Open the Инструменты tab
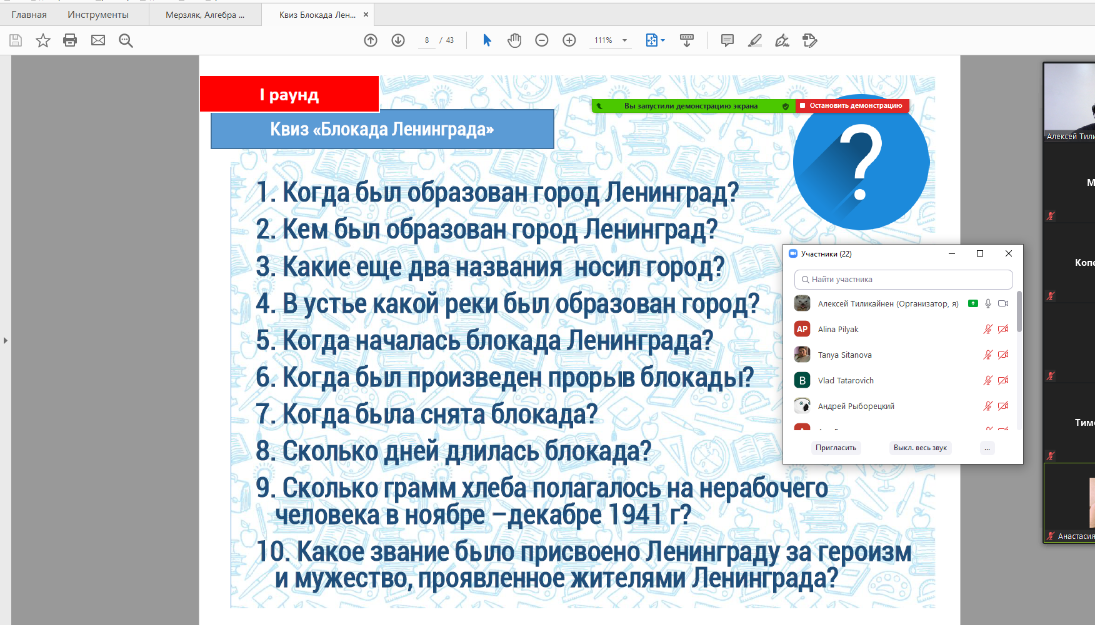This screenshot has width=1095, height=625. (98, 15)
